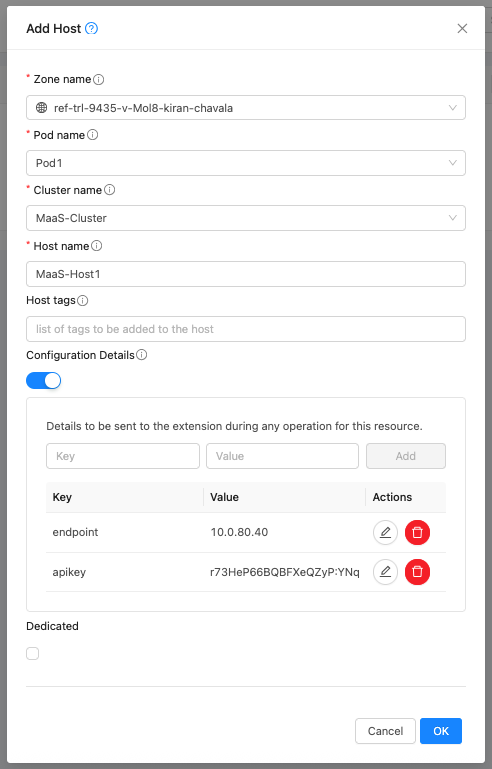492x769 pixels.
Task: Open the Cluster name dropdown showing MaaS-Cluster
Action: tap(246, 218)
